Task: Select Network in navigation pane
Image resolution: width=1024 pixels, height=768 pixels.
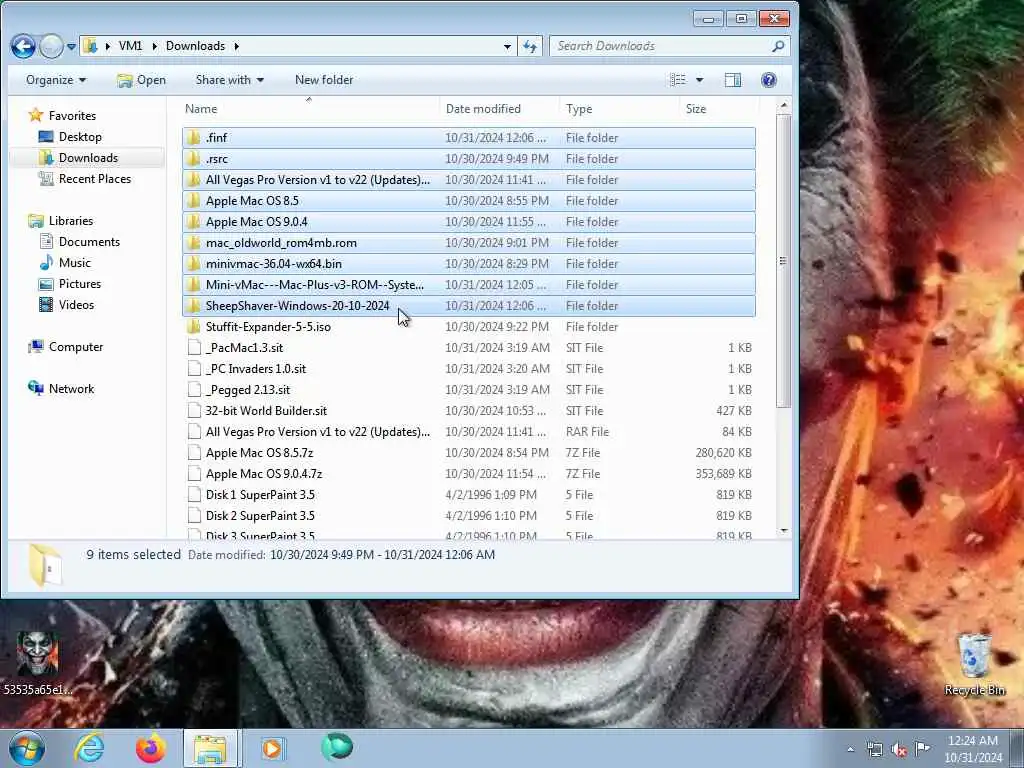Action: pos(61,389)
